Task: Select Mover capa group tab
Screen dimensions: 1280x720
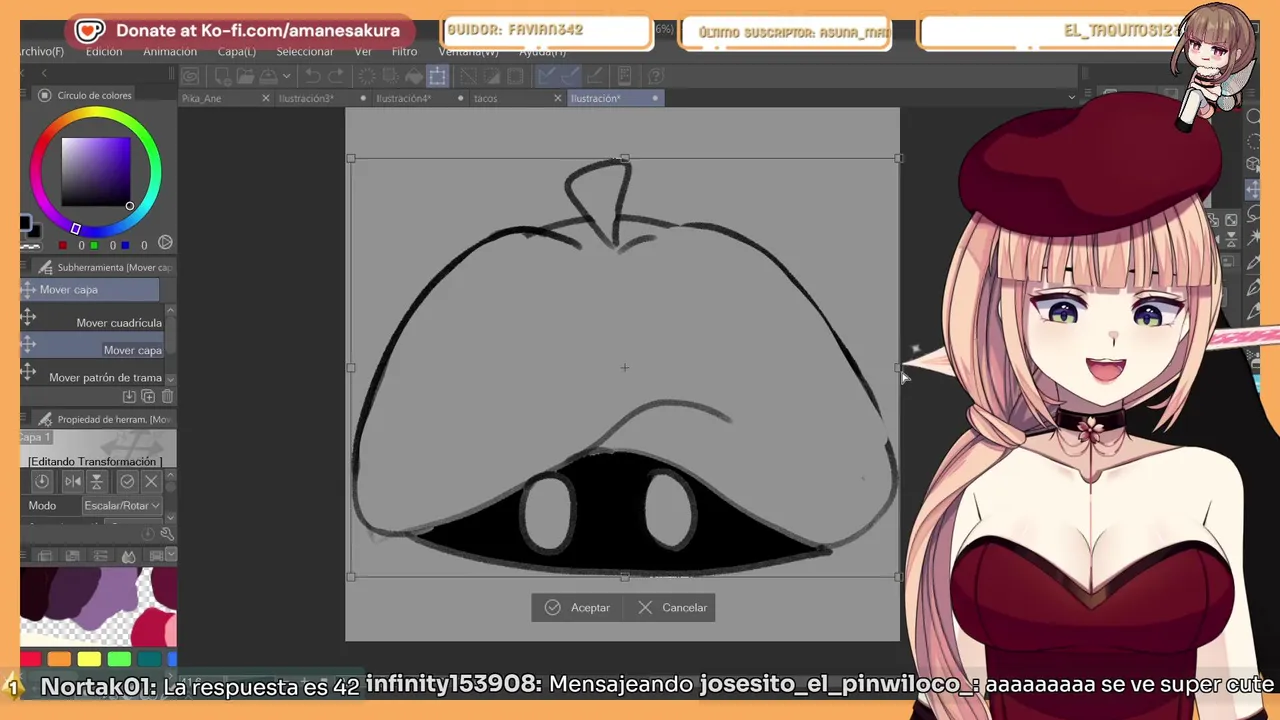Action: [x=89, y=289]
